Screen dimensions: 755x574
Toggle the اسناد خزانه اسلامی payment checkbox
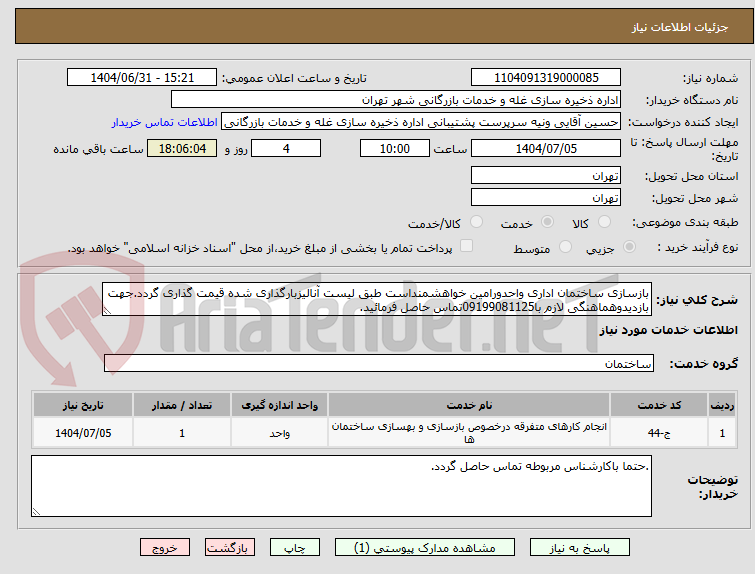click(466, 246)
